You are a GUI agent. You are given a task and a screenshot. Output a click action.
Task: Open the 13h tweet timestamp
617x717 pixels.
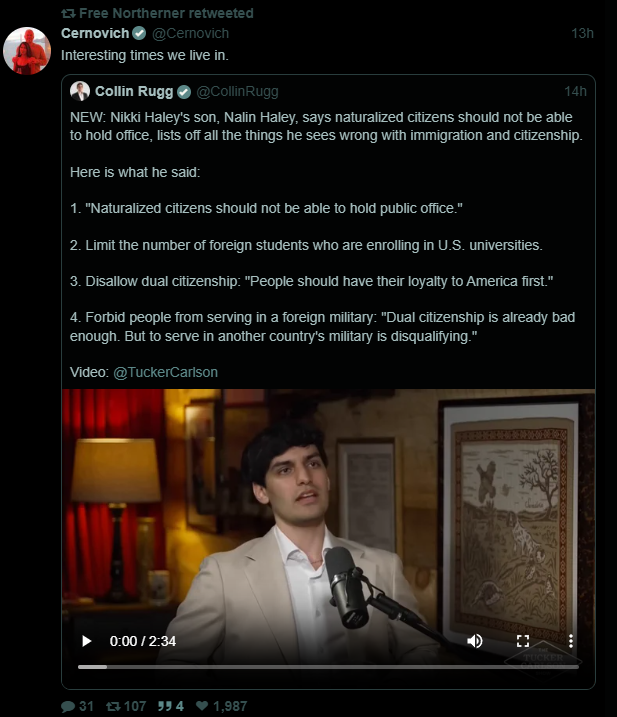[582, 33]
